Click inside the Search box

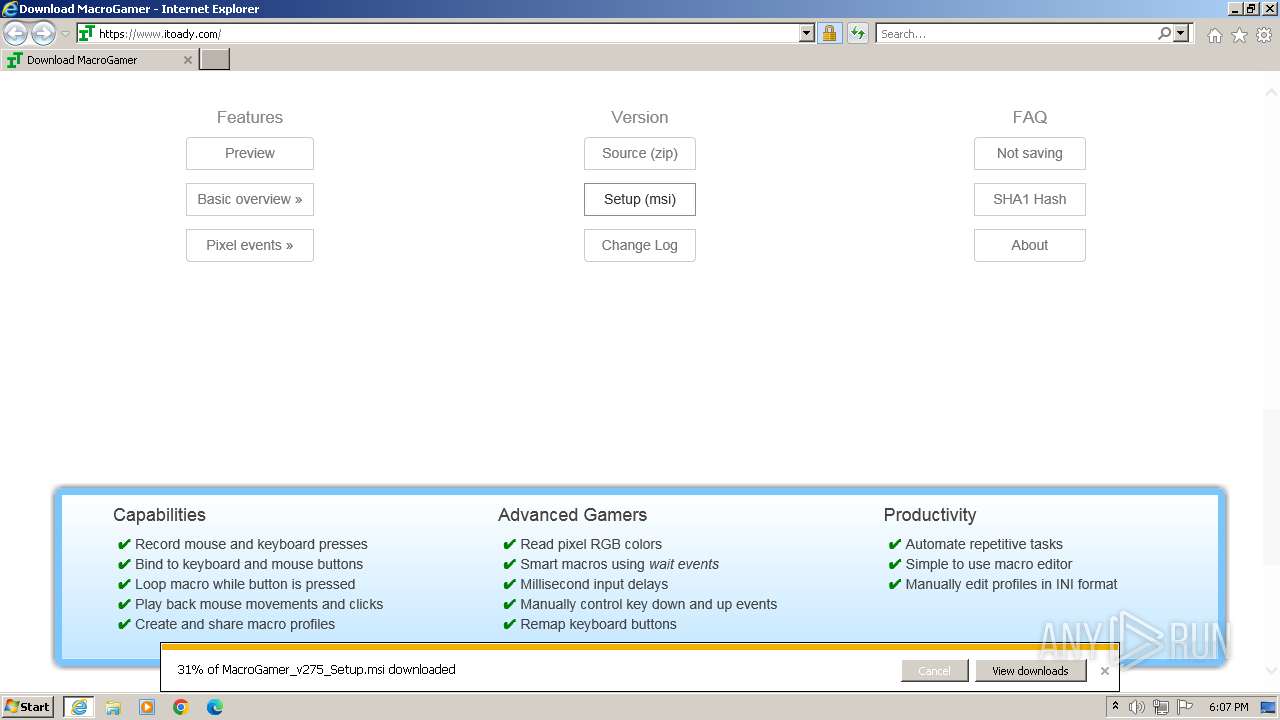(x=1016, y=34)
